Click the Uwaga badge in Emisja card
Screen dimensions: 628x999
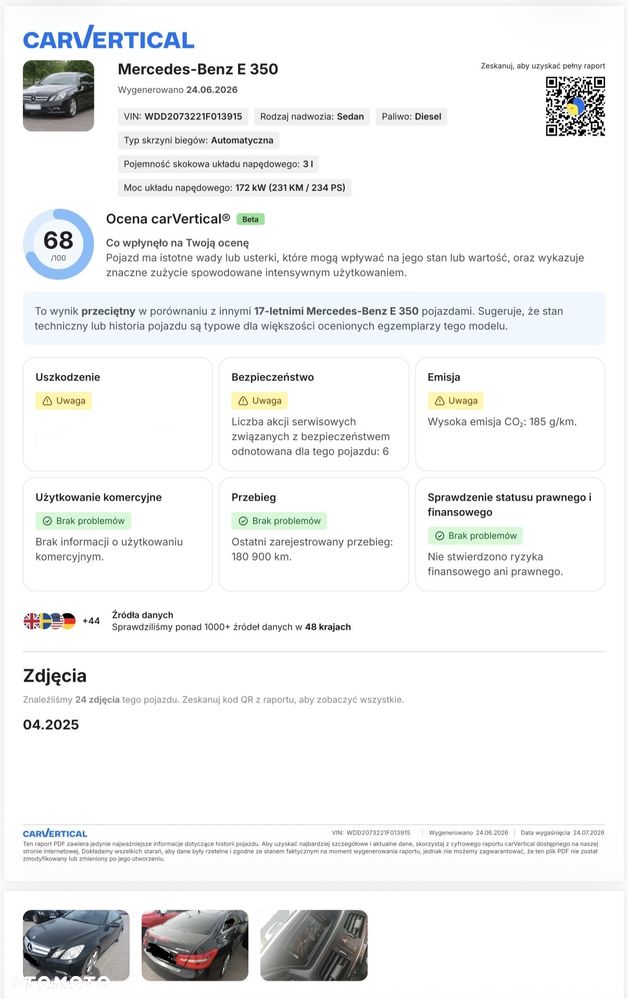(455, 401)
